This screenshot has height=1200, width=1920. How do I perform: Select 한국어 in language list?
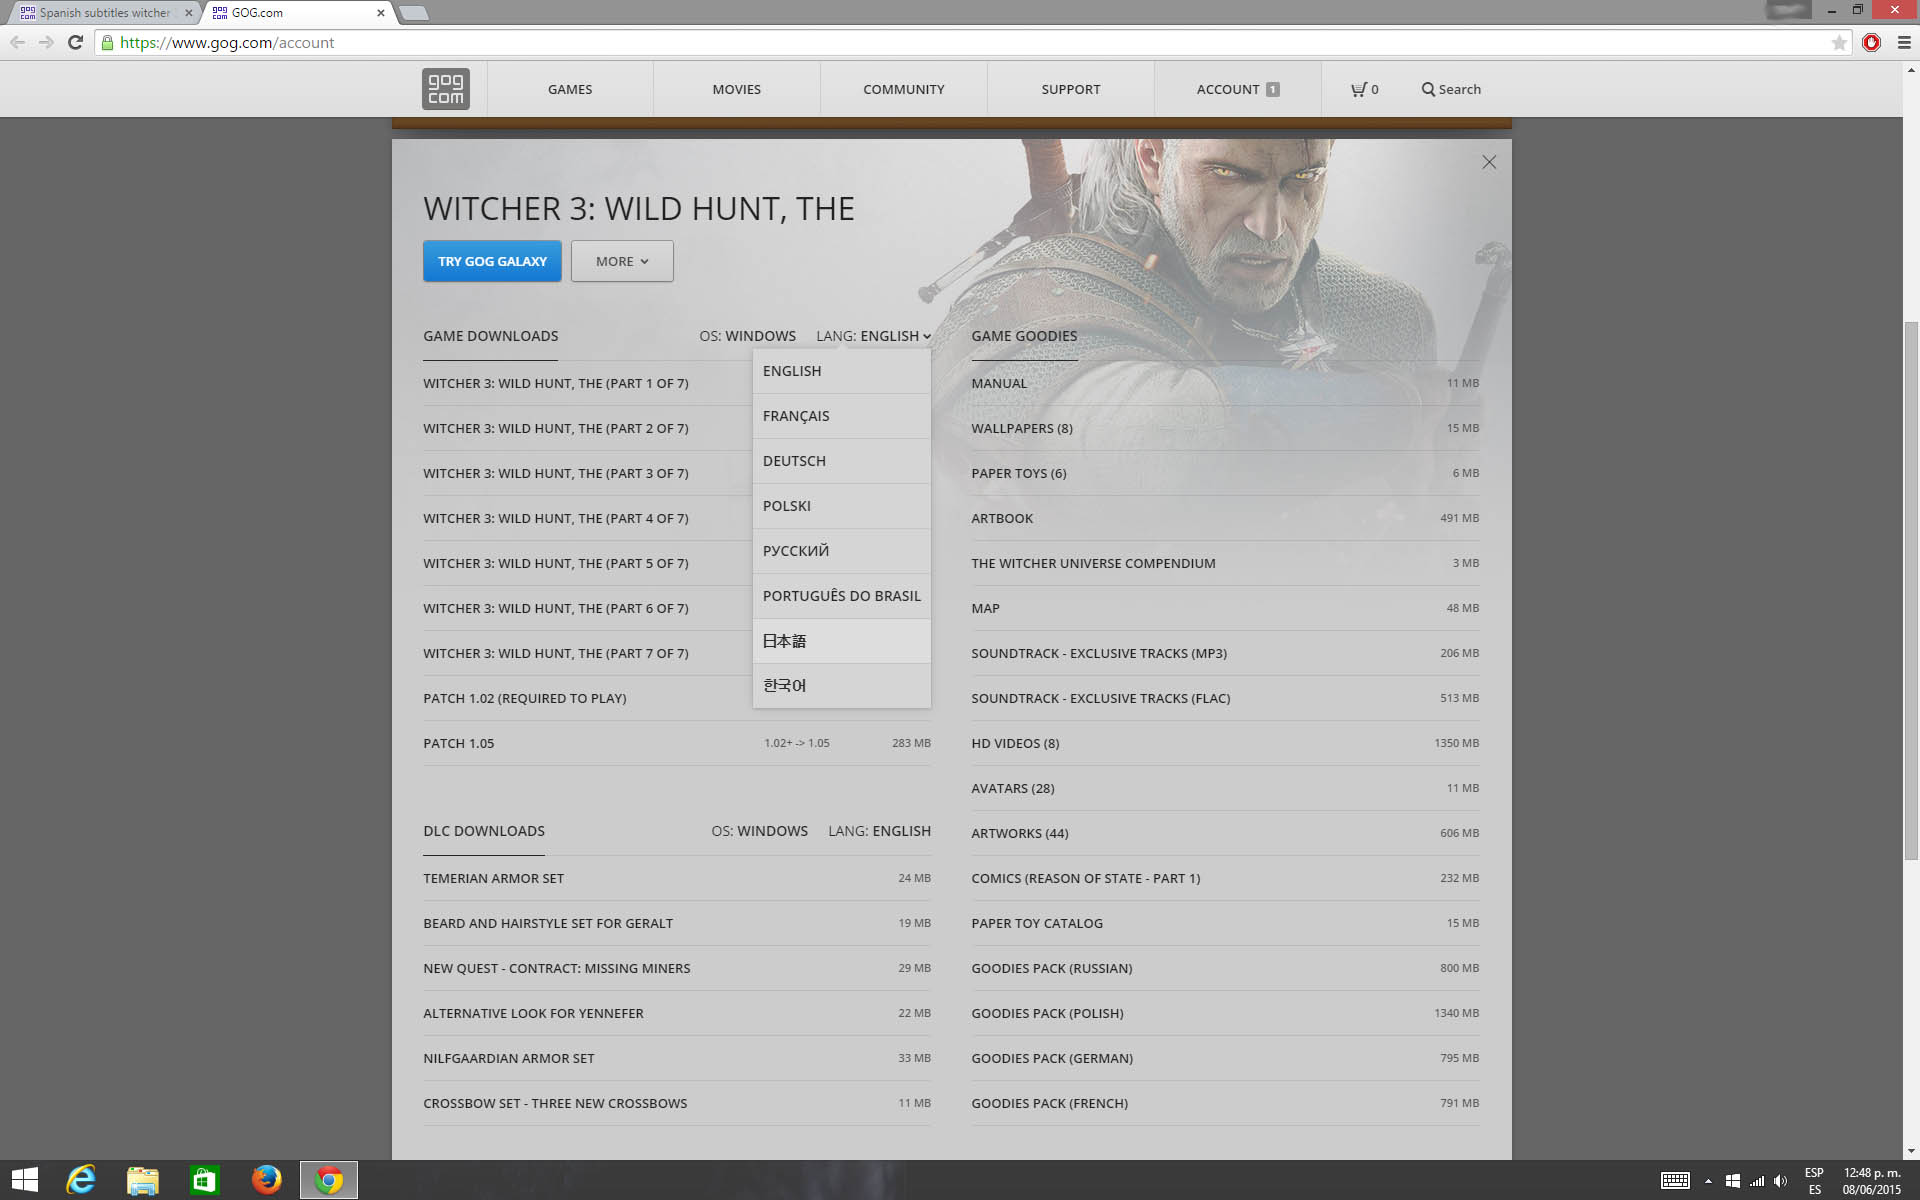click(x=841, y=686)
